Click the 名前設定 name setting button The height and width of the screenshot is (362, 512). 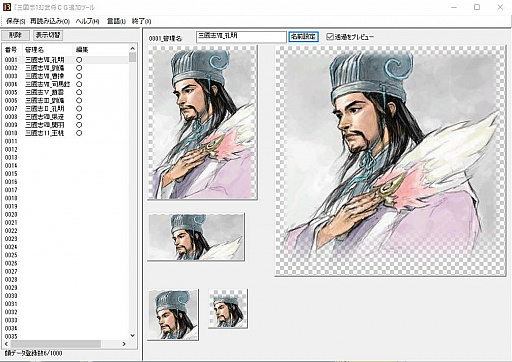pyautogui.click(x=303, y=37)
